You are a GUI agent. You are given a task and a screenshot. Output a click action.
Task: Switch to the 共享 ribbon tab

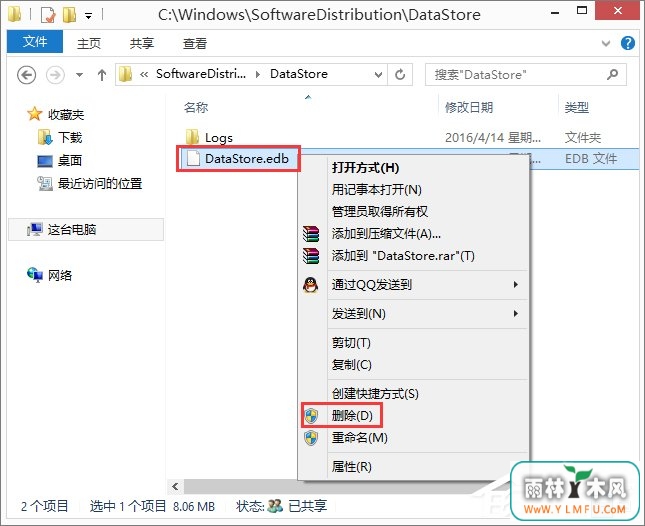(142, 43)
